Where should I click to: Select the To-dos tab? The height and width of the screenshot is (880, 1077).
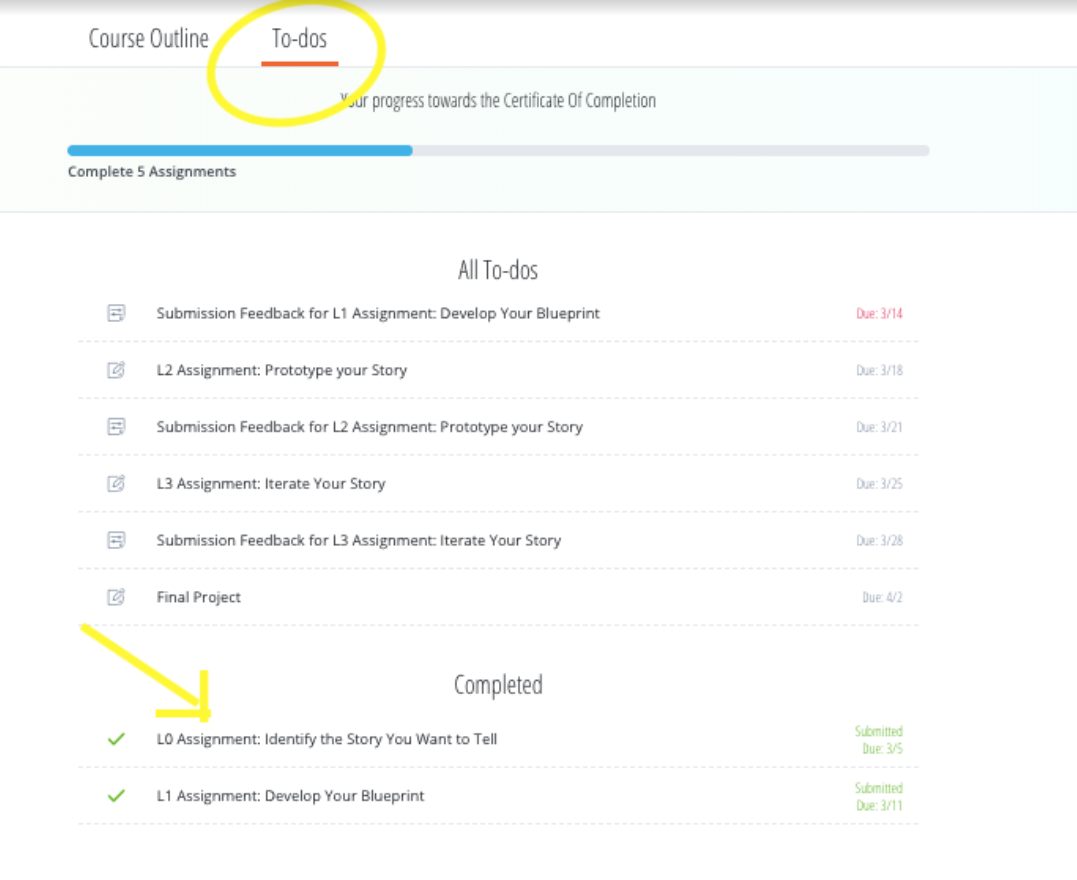tap(299, 40)
